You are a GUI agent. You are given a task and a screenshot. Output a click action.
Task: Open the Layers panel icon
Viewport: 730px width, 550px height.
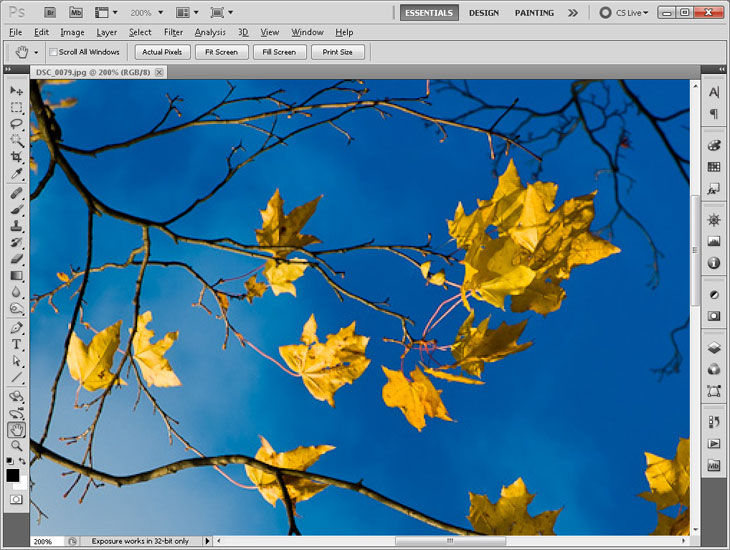[x=714, y=347]
